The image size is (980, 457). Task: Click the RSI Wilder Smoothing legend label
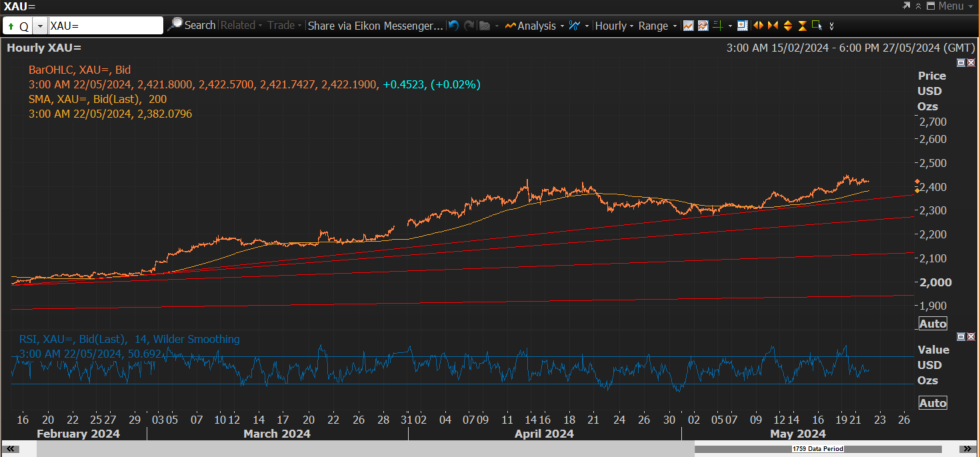pos(129,339)
